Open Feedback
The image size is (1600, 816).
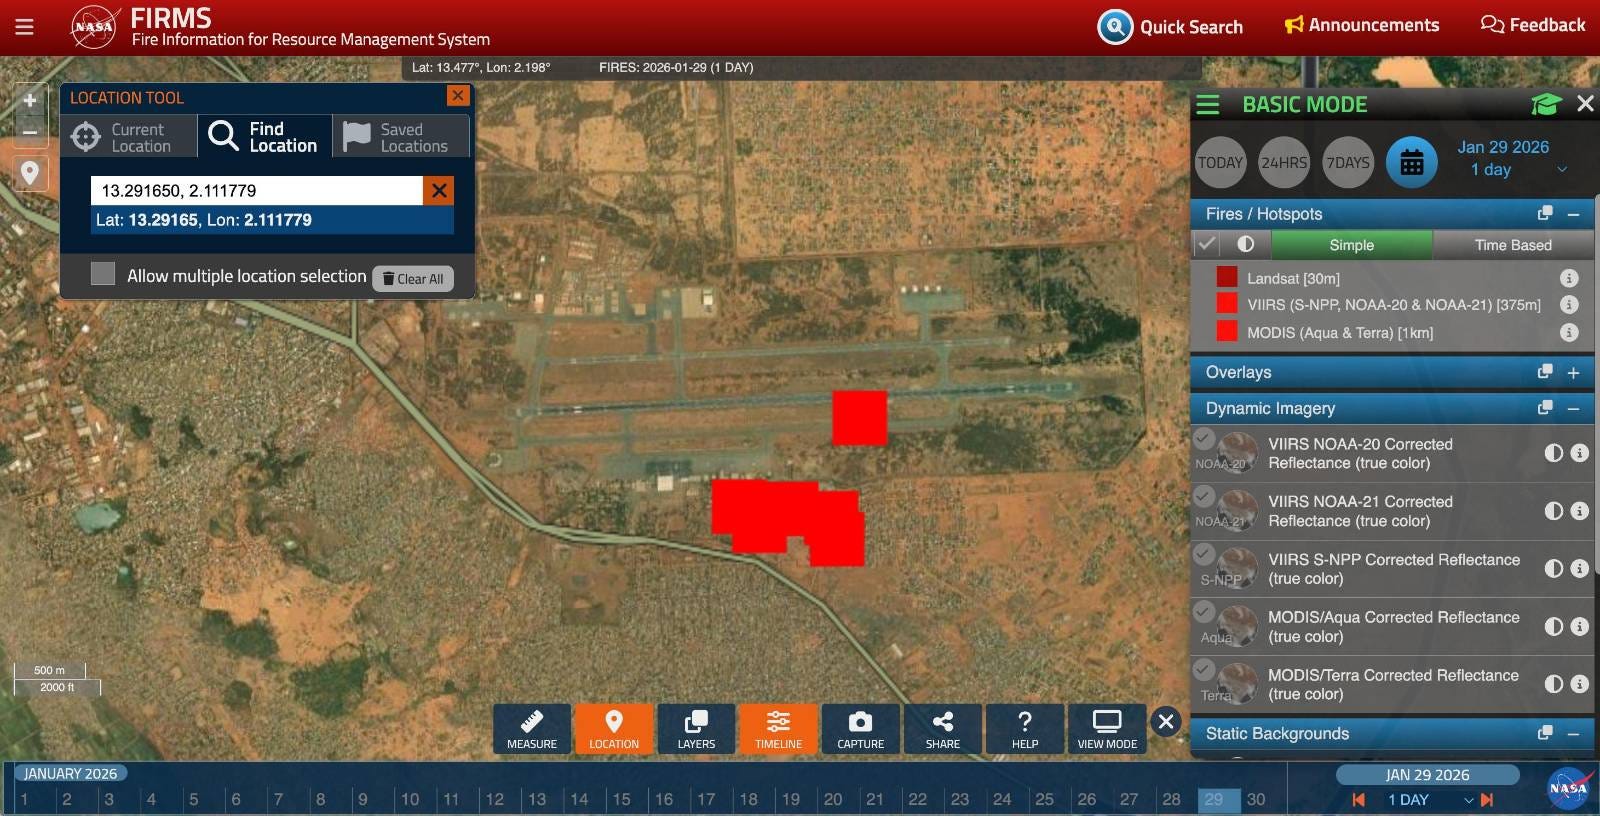click(1533, 25)
